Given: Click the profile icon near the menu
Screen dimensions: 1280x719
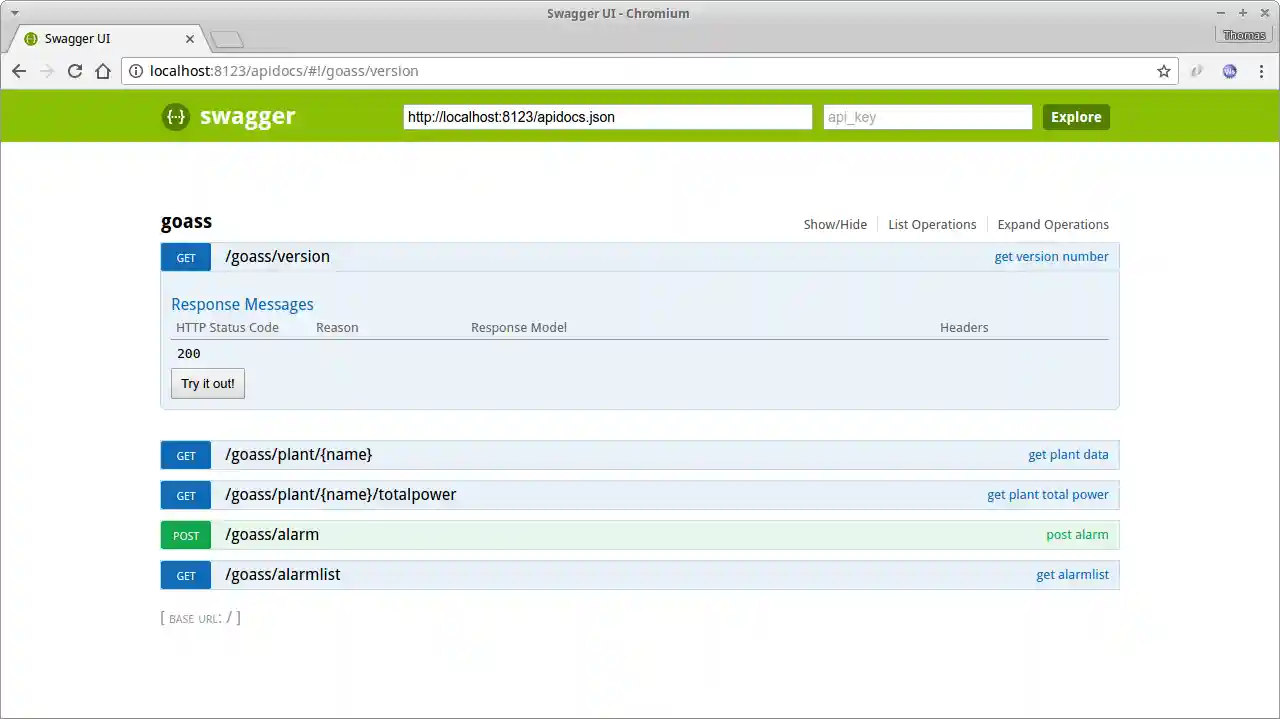Looking at the screenshot, I should pyautogui.click(x=1229, y=71).
